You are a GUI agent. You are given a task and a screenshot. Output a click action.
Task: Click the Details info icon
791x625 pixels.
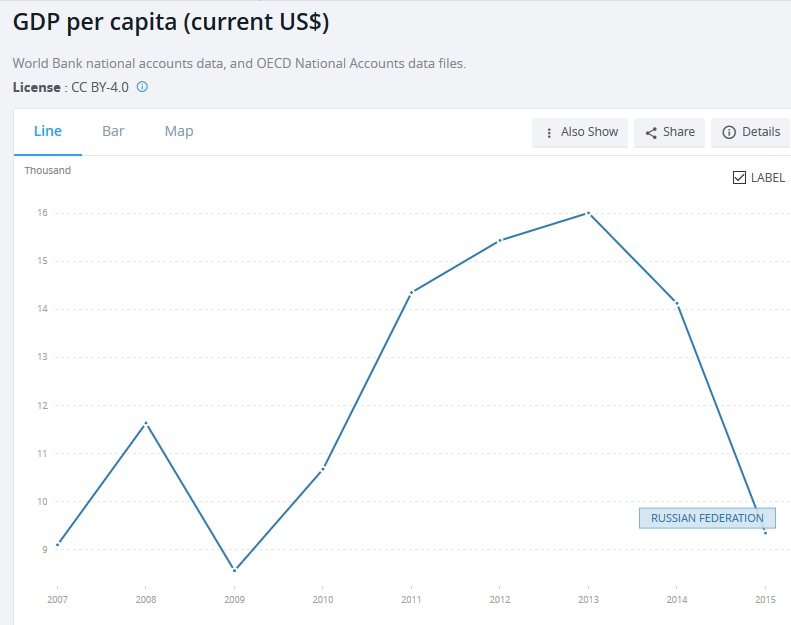pyautogui.click(x=729, y=133)
